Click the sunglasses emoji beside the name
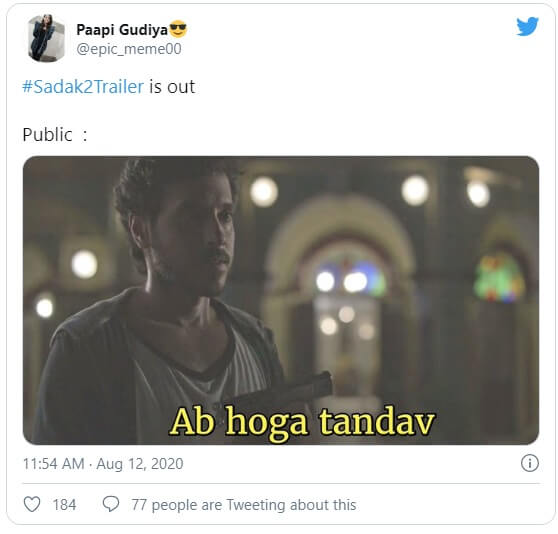This screenshot has height=534, width=558. [x=178, y=29]
